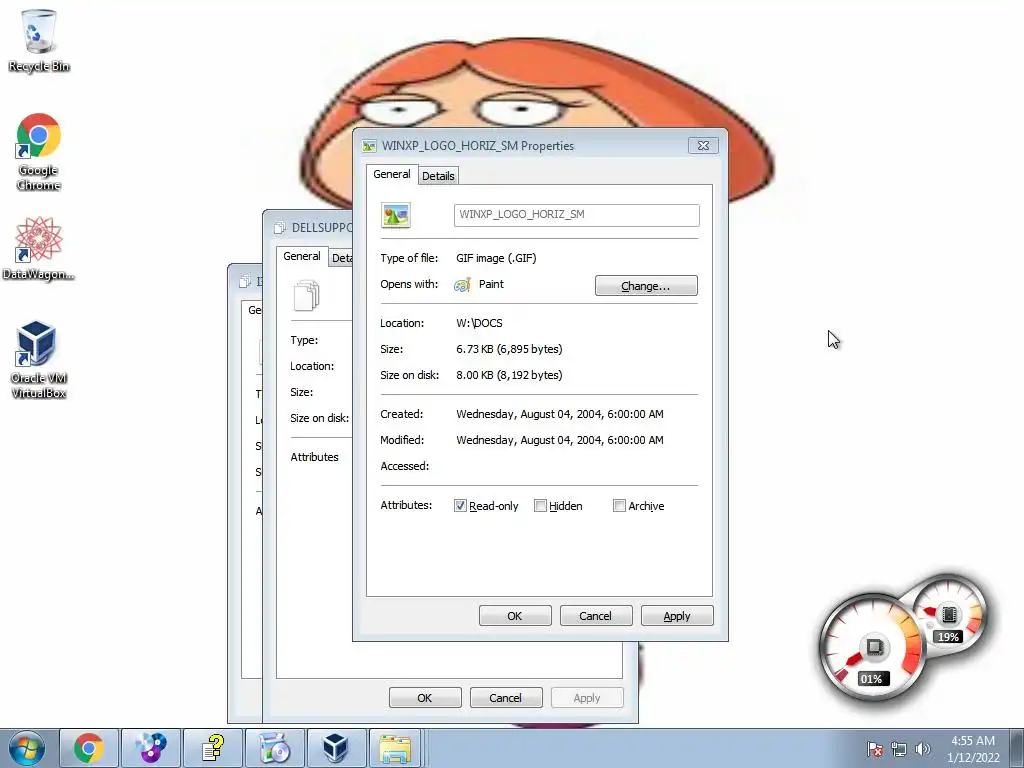Click the file name field WINXP_LOGO_HORIZ_SM

click(x=577, y=215)
